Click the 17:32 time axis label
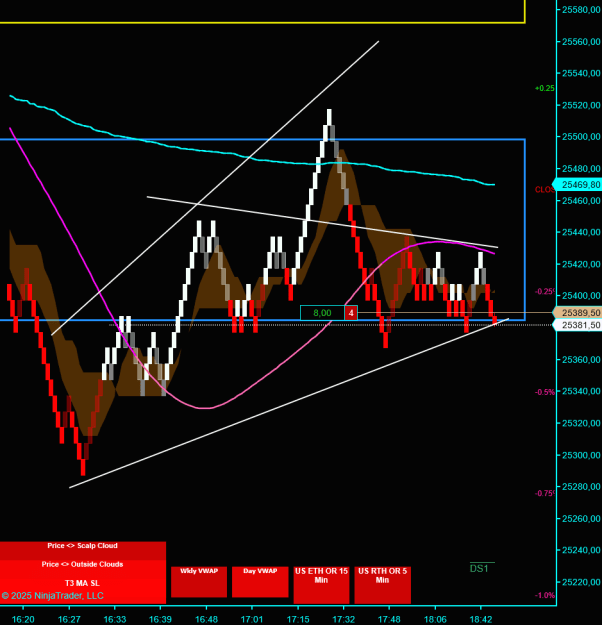The image size is (602, 625). (344, 619)
